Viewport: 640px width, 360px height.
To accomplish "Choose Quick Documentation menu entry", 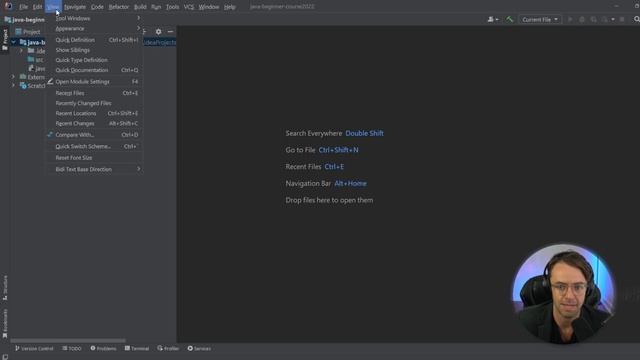I will pyautogui.click(x=94, y=70).
